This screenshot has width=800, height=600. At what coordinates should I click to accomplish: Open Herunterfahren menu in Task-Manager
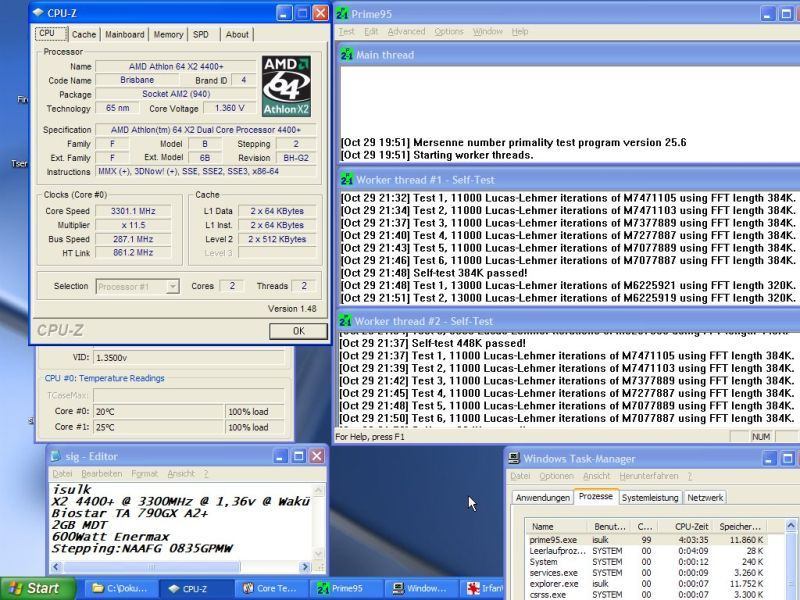pos(648,476)
